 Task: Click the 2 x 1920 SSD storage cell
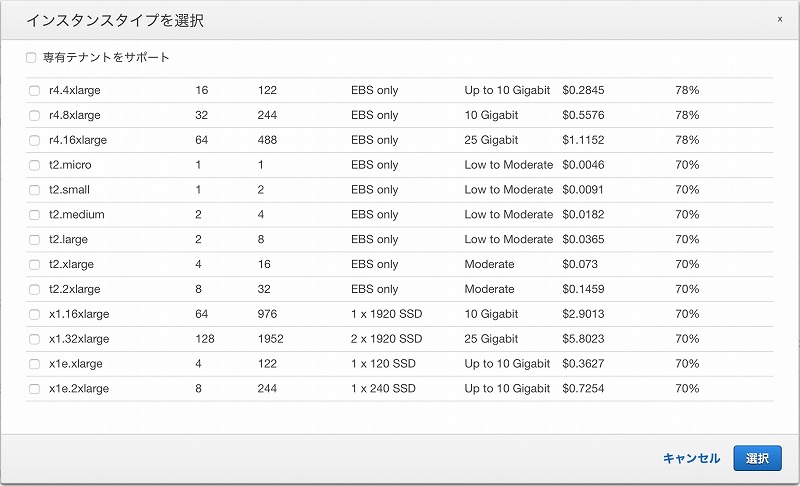386,339
